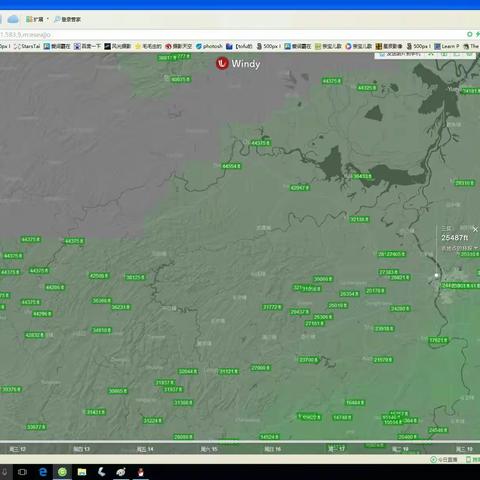Open the green 360 browser taskbar icon

click(62, 472)
